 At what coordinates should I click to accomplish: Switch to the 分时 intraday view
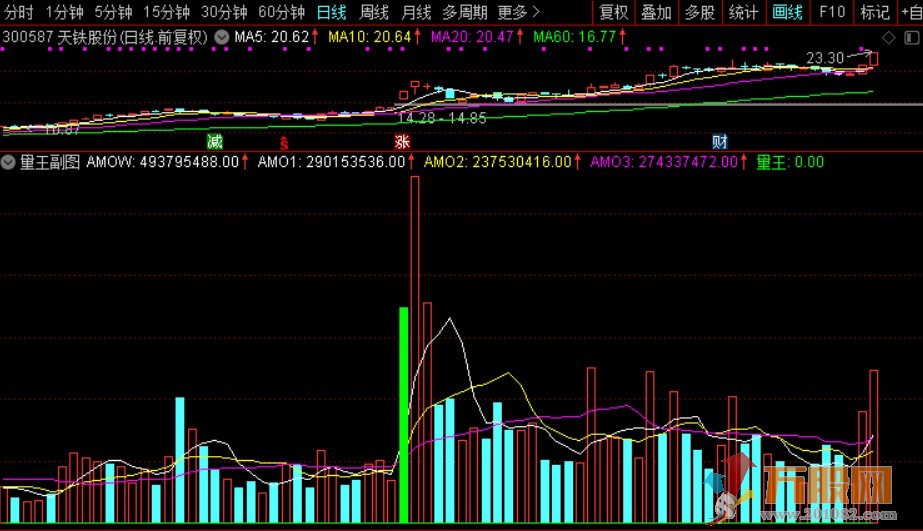(x=19, y=12)
